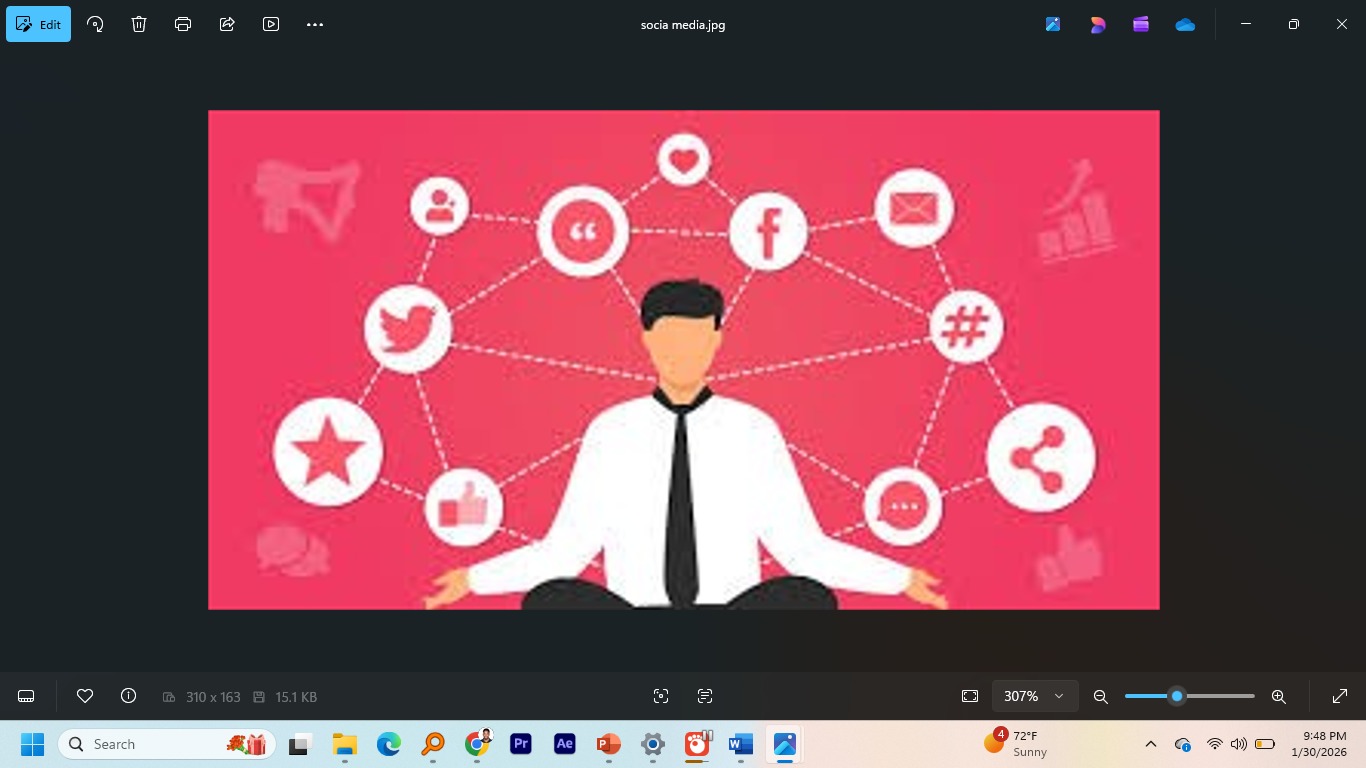Rotate the photo
Screen dimensions: 1366x768
pyautogui.click(x=95, y=24)
